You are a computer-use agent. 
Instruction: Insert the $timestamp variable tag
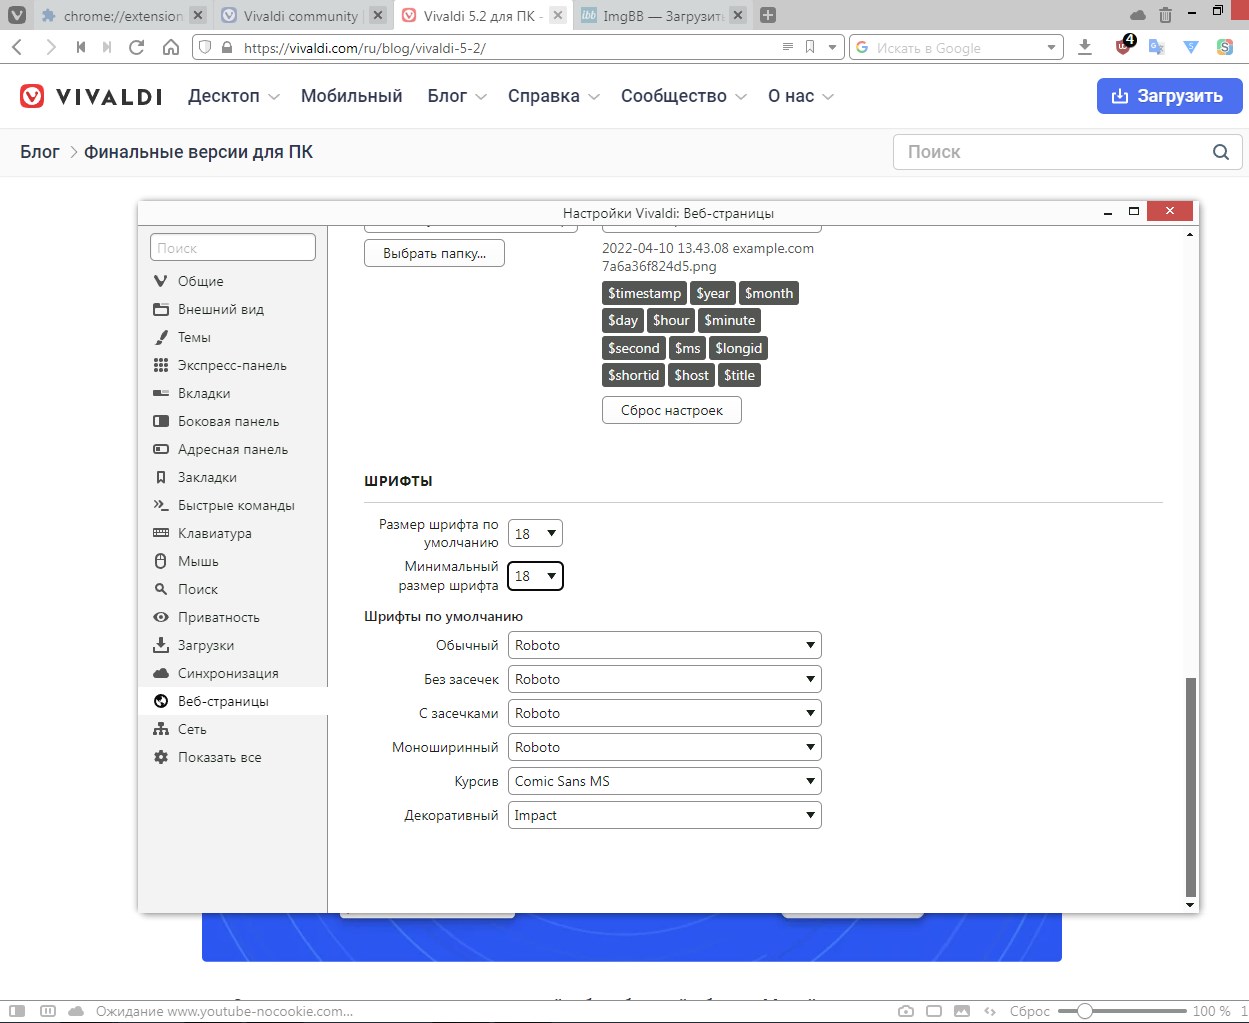644,293
